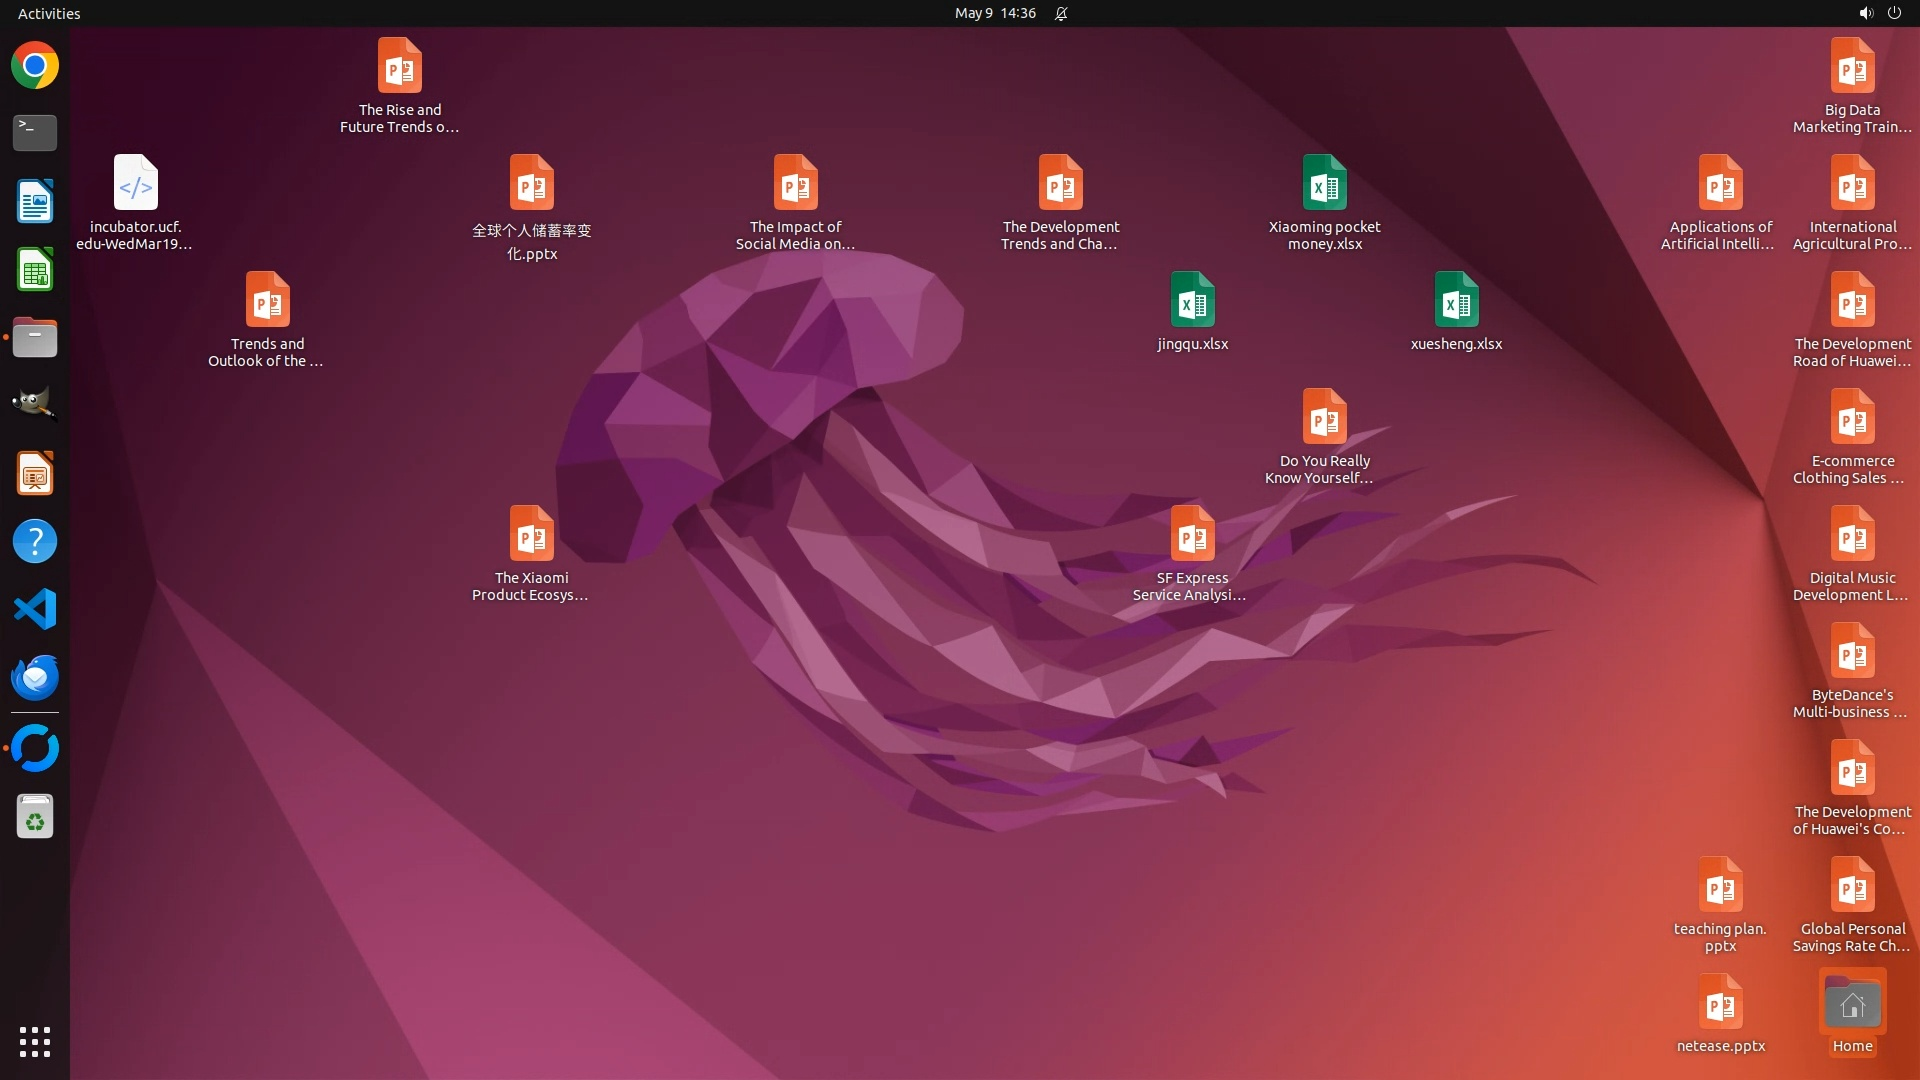Launch the Terminal from the dock

click(x=35, y=133)
